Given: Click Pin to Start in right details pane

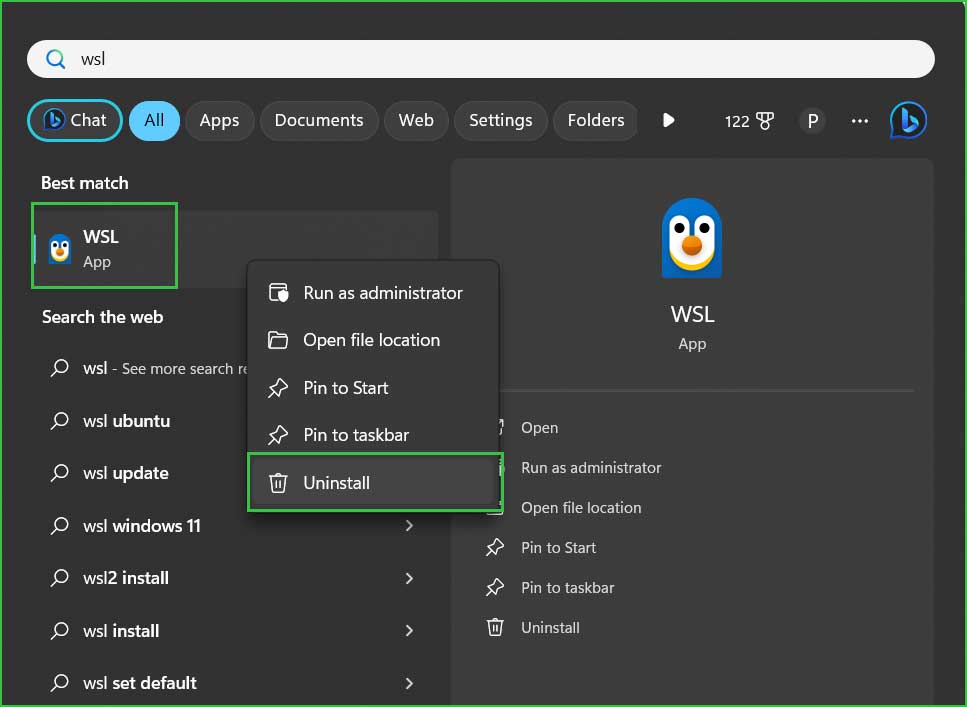Looking at the screenshot, I should 558,548.
